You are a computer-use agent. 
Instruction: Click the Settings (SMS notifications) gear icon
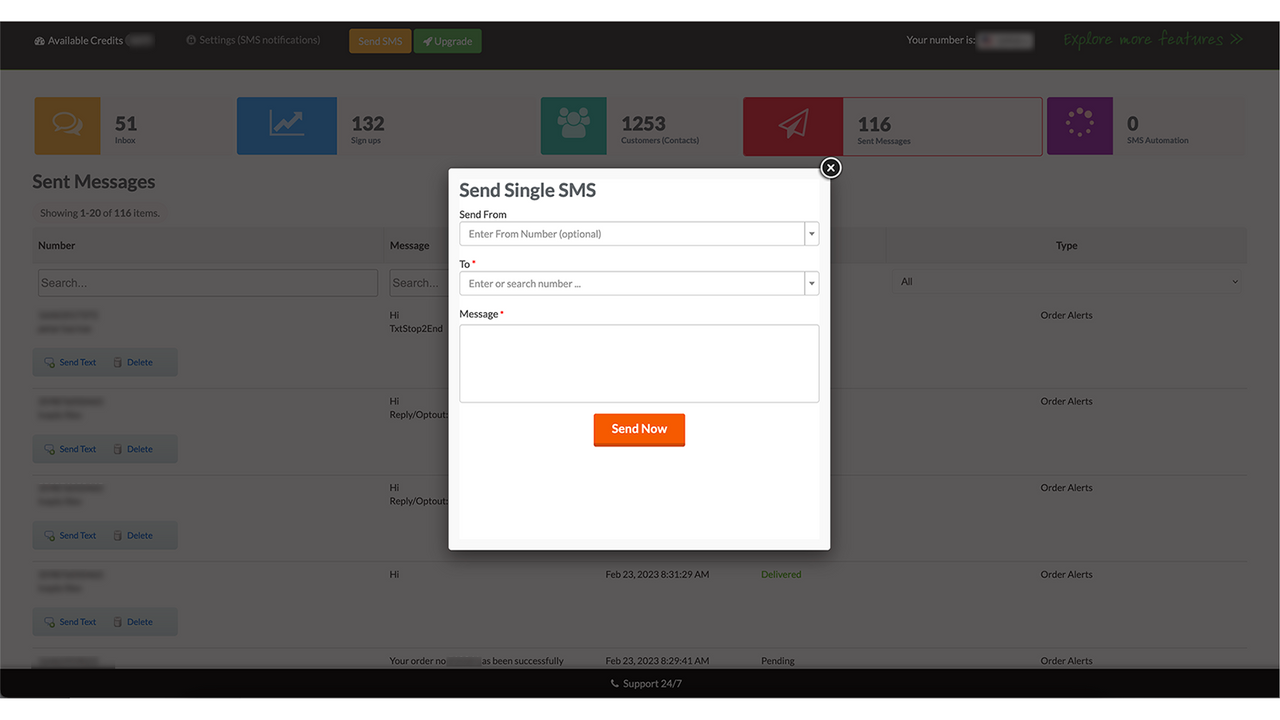tap(190, 40)
